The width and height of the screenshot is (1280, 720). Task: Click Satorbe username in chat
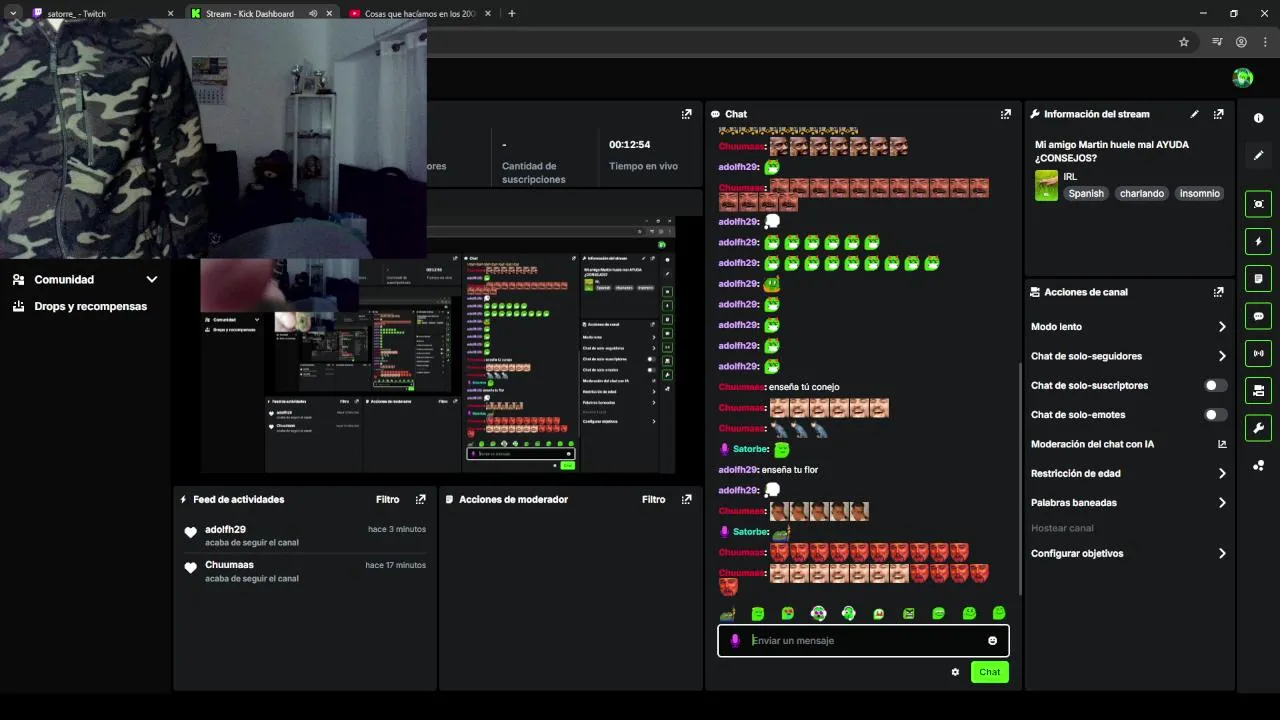click(750, 449)
